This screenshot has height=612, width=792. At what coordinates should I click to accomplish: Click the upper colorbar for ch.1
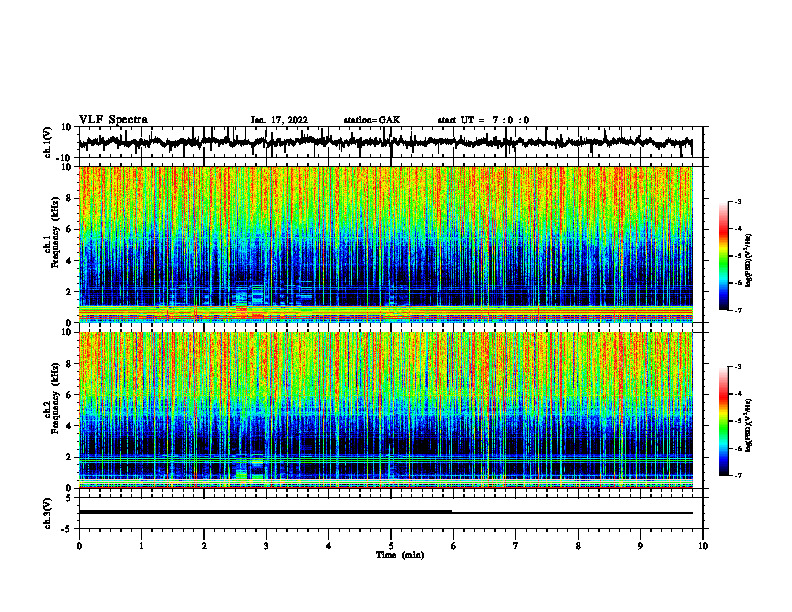pos(723,256)
